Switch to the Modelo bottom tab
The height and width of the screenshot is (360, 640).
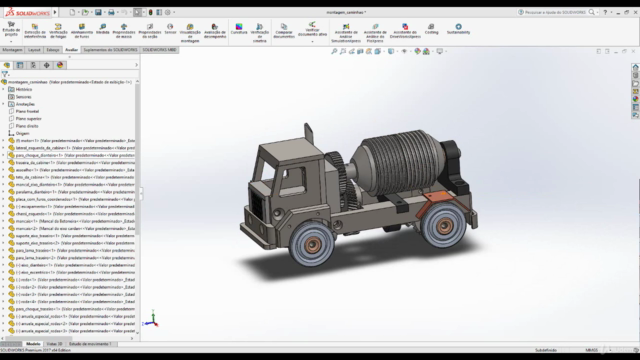pos(33,344)
